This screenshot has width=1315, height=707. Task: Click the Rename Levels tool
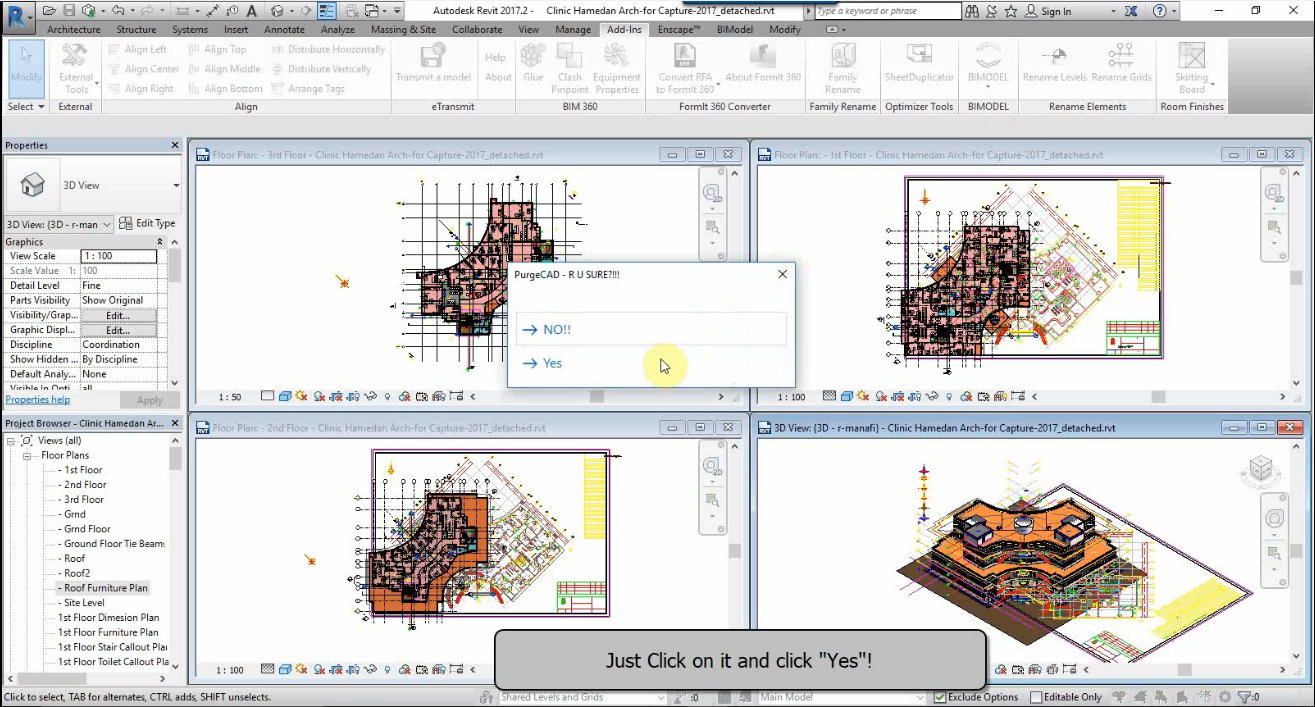click(1054, 63)
